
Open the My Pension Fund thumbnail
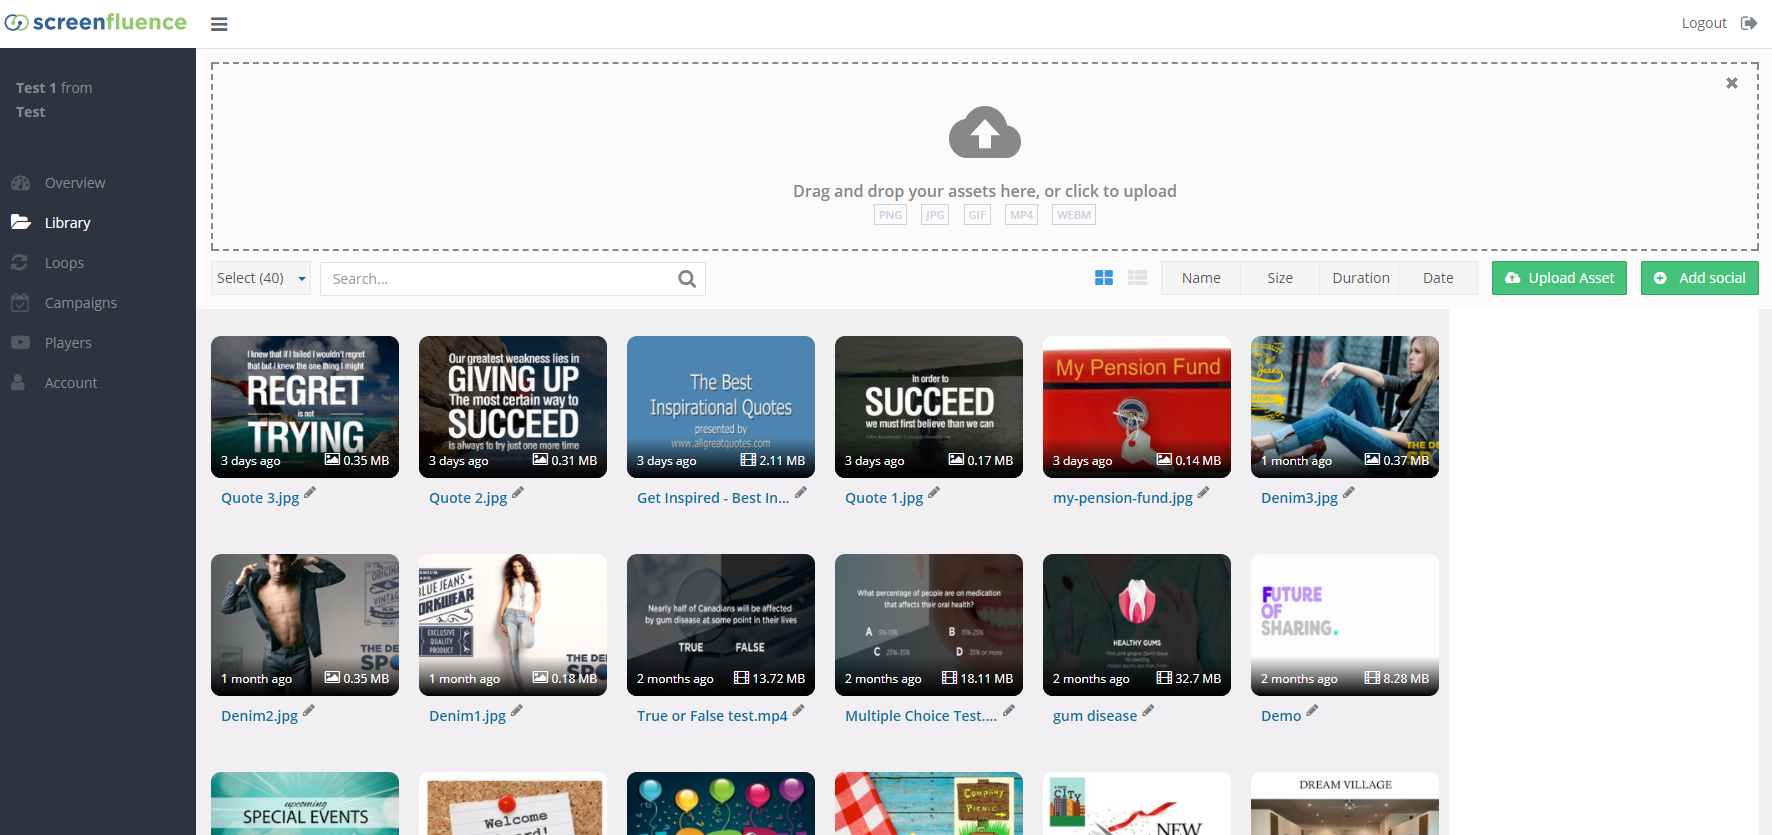click(x=1137, y=407)
